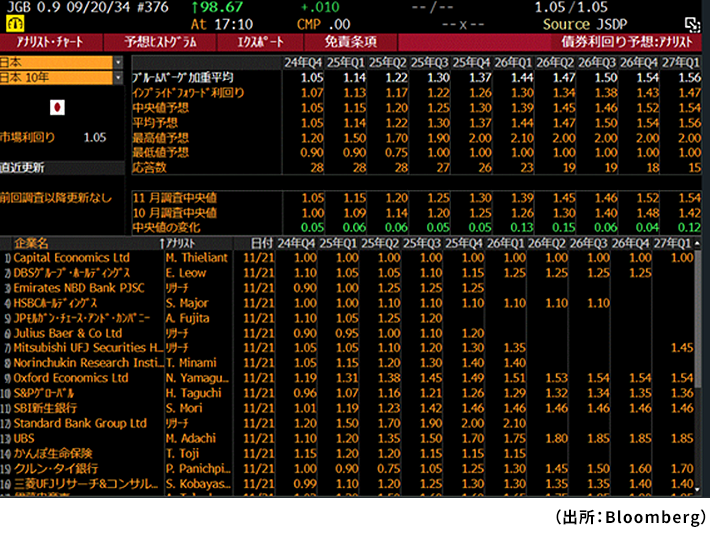Click the 11月調査中央値 row label
The height and width of the screenshot is (538, 710).
pos(174,198)
